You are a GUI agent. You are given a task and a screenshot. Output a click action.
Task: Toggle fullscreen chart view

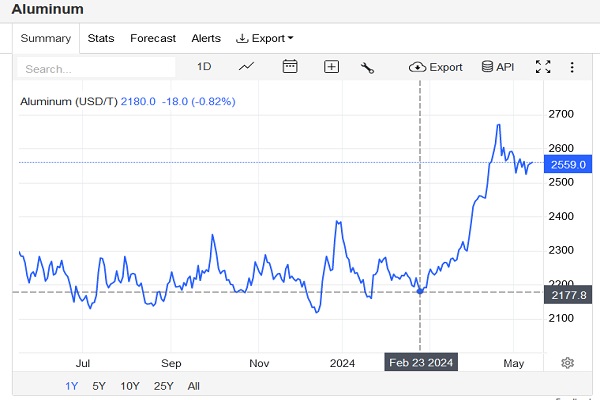[x=543, y=67]
